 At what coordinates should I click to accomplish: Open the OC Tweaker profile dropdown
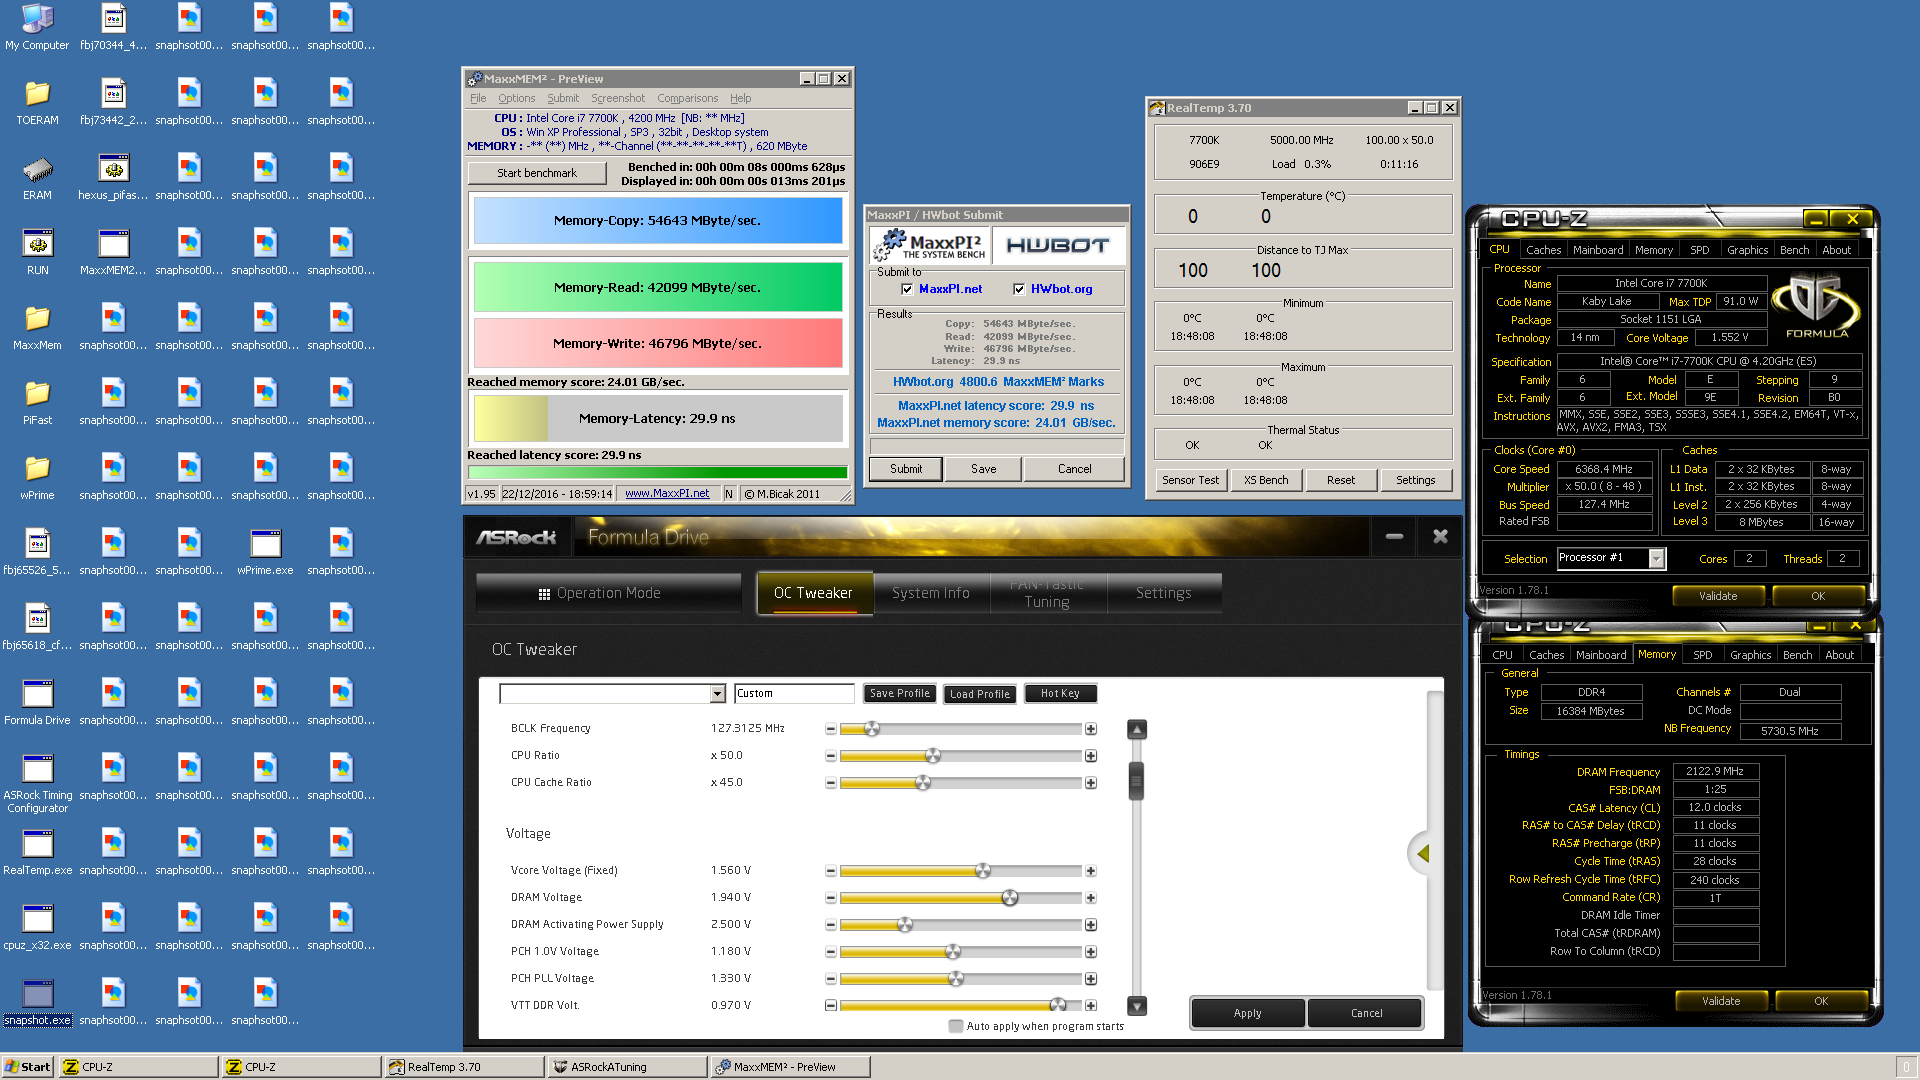(717, 694)
